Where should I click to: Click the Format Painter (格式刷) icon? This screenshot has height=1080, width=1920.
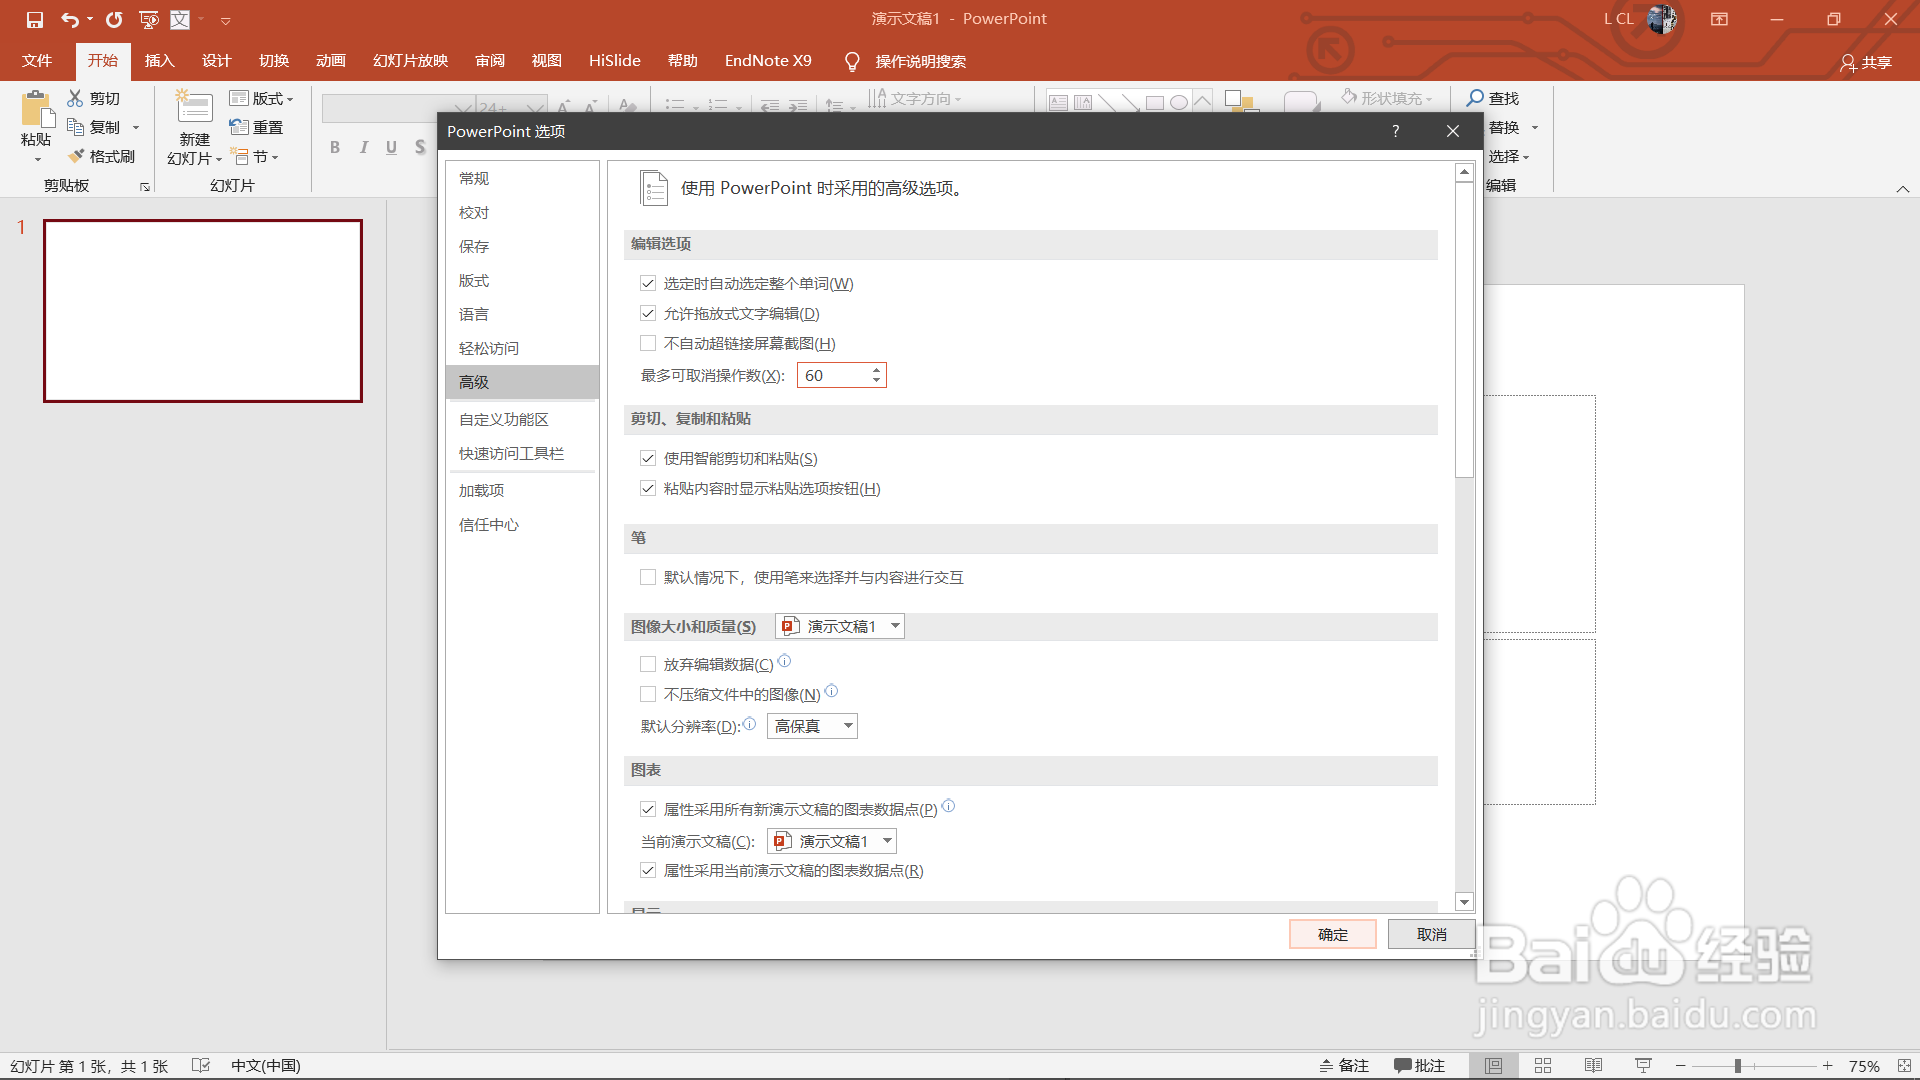click(x=76, y=156)
